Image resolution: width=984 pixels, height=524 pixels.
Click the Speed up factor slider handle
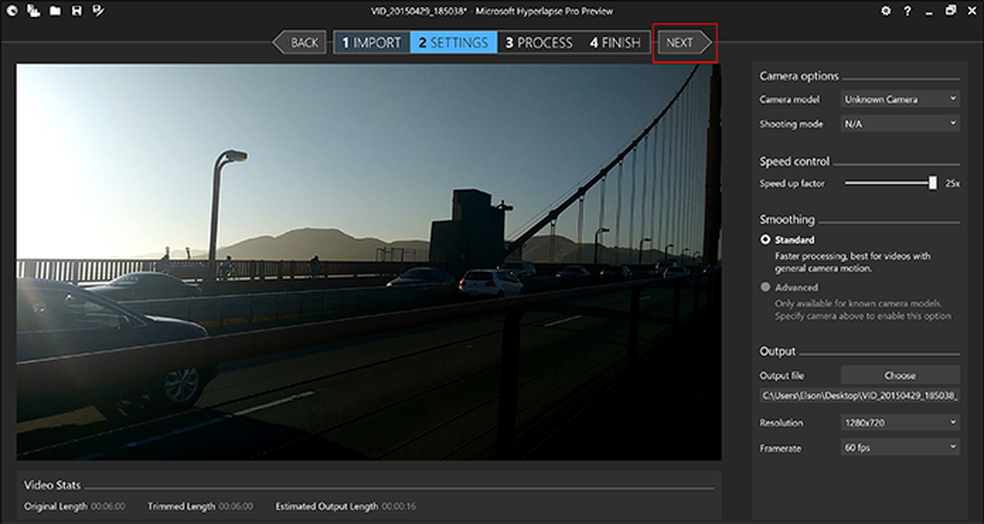(933, 183)
